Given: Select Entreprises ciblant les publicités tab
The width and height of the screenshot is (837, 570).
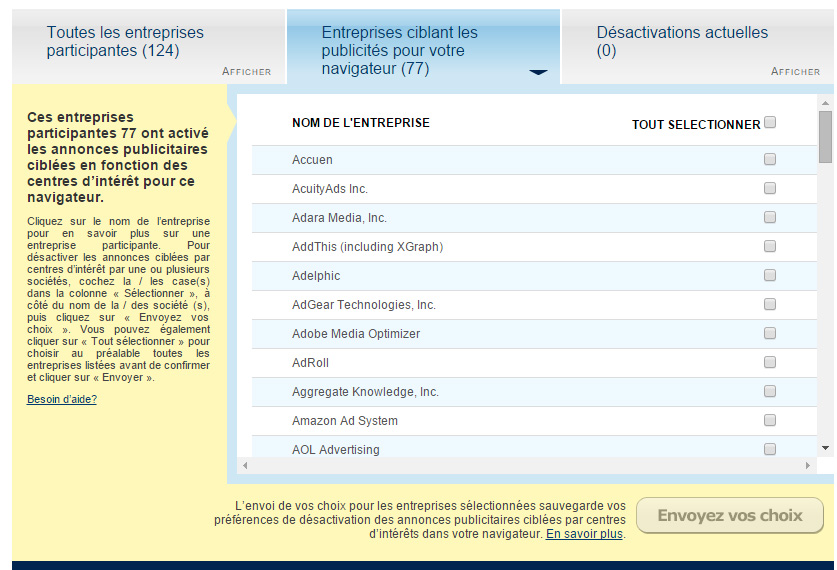Looking at the screenshot, I should click(x=423, y=46).
